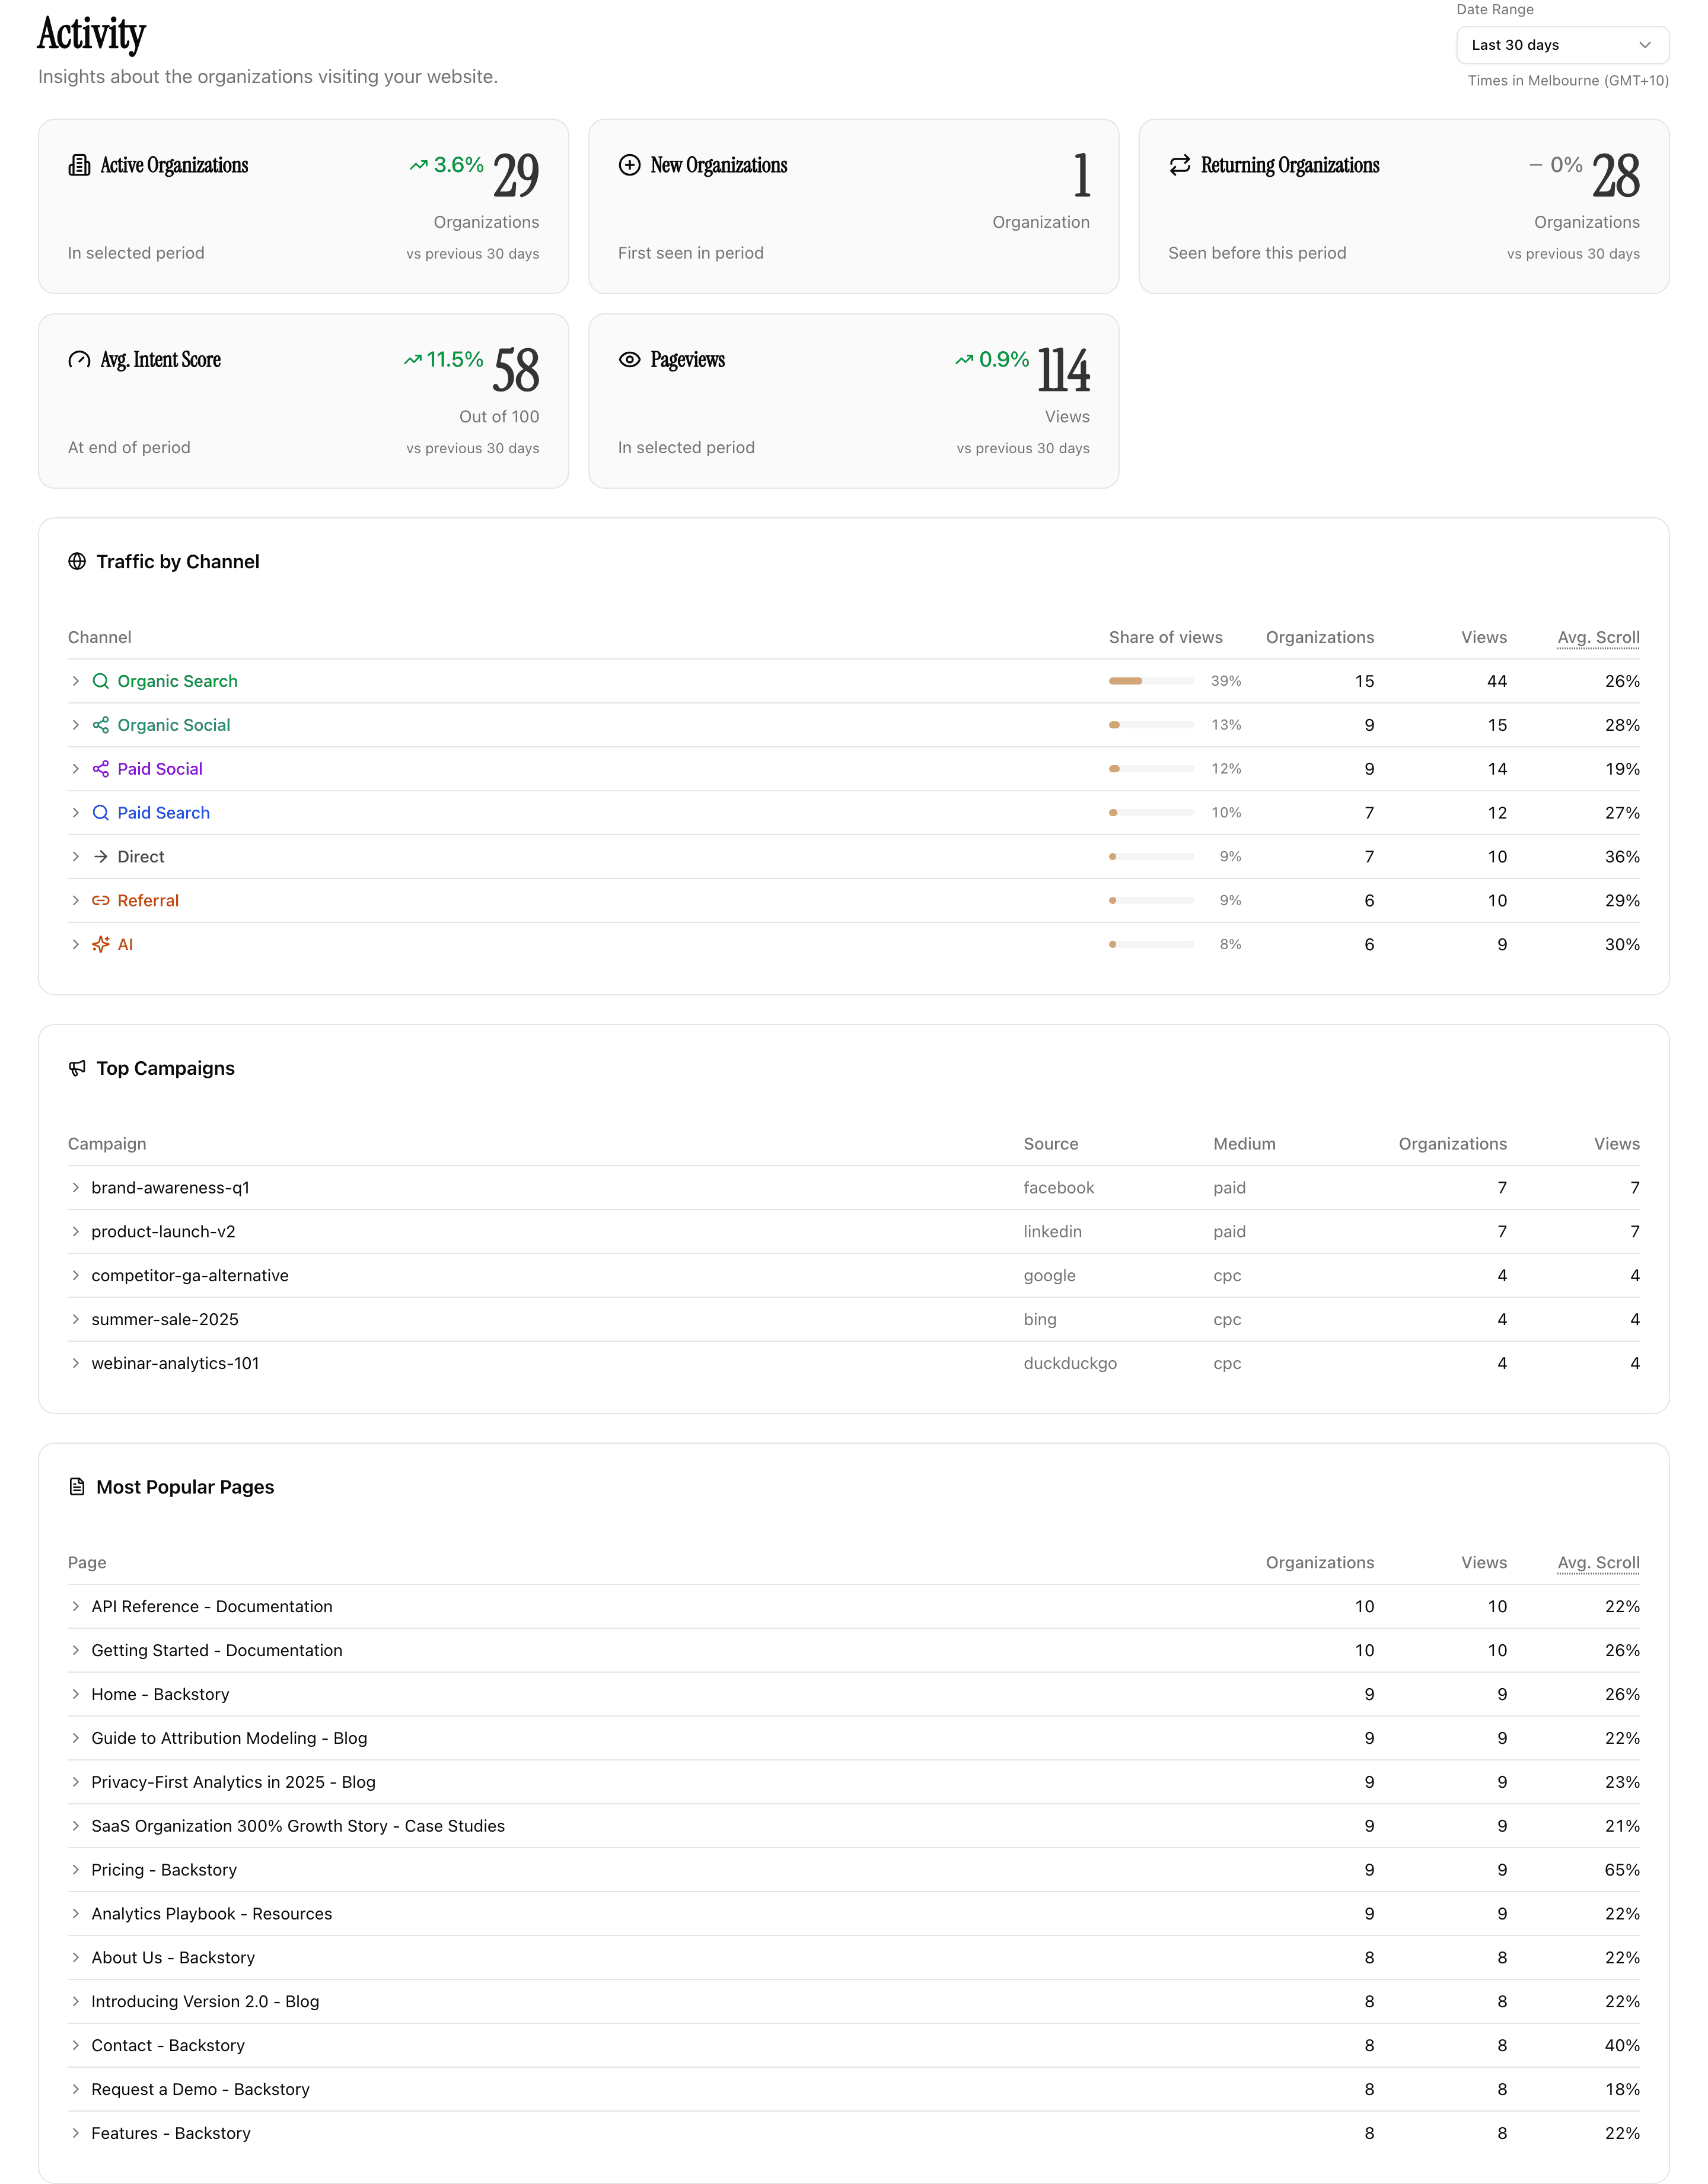Click the Returning Organizations value 28
This screenshot has height=2184, width=1708.
1616,176
